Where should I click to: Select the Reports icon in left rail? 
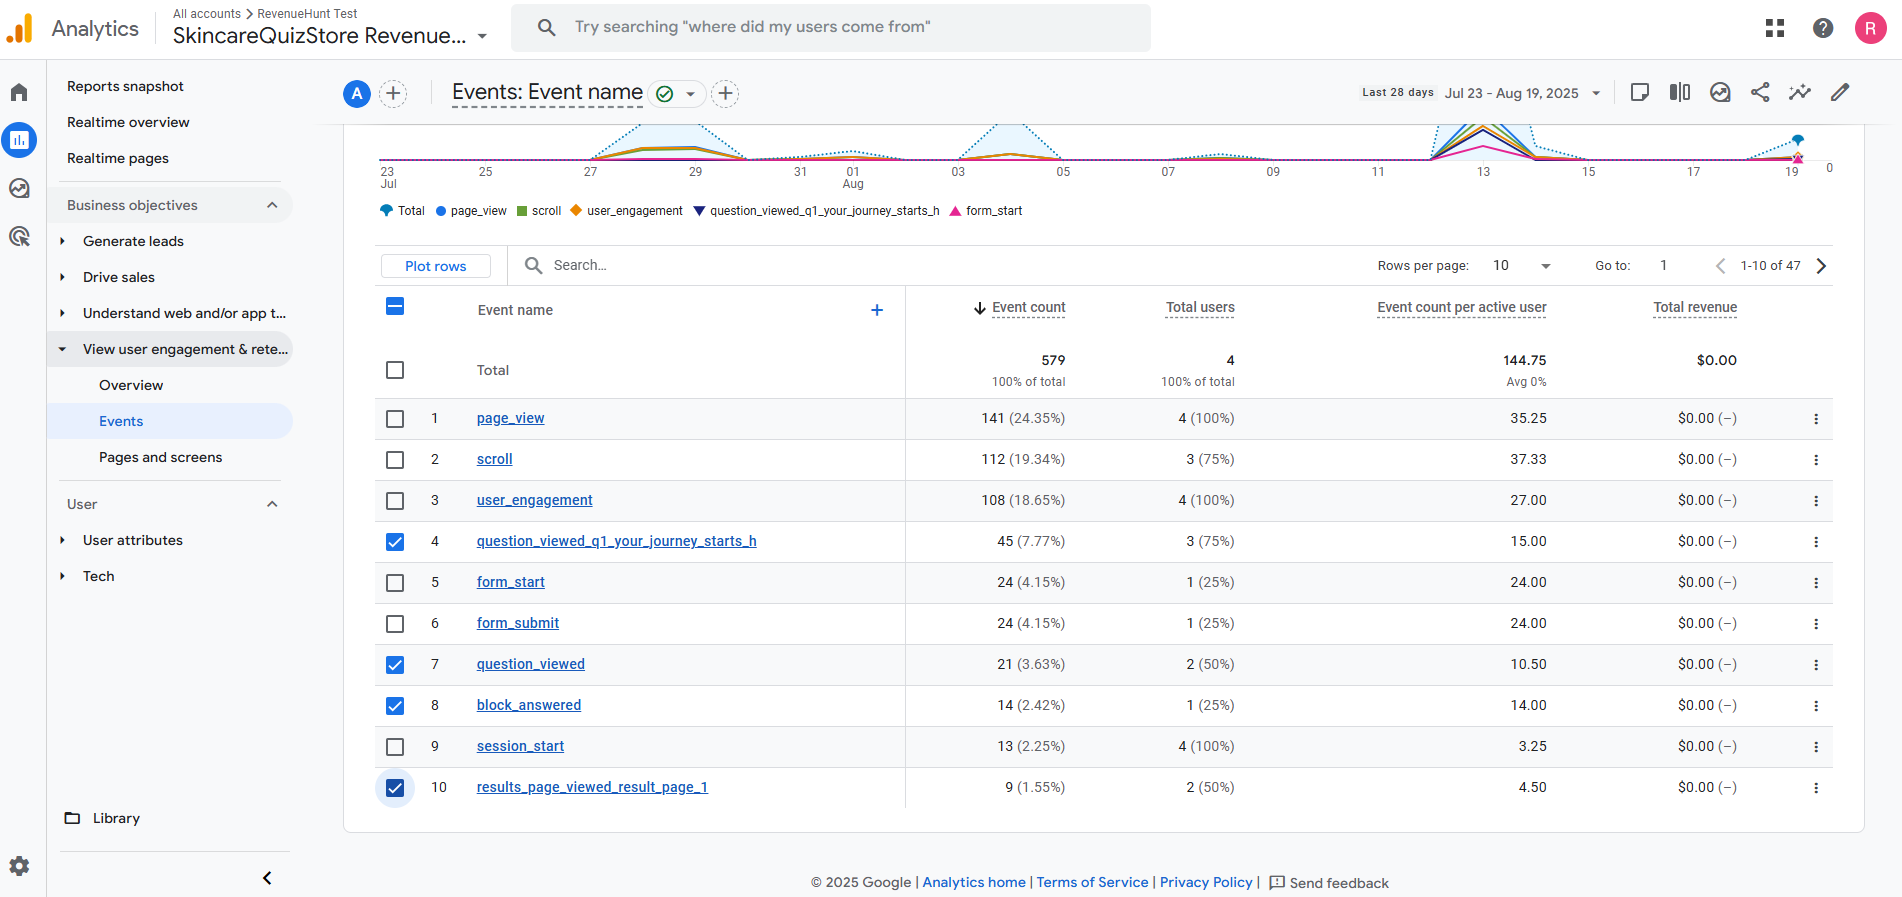click(19, 140)
